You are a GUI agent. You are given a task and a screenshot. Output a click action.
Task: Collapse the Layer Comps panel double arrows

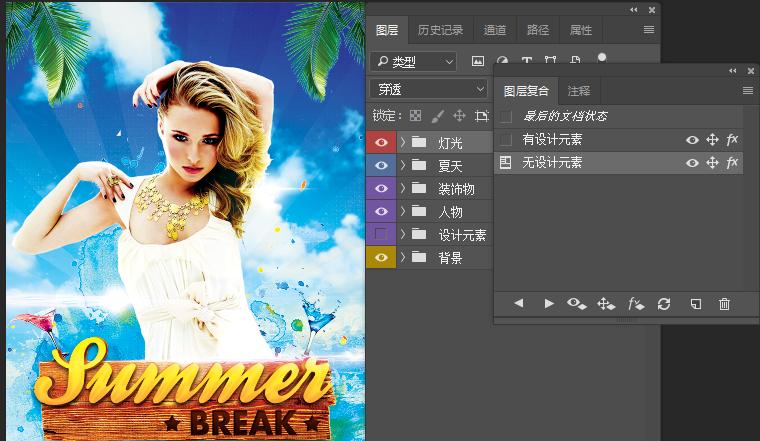click(732, 71)
